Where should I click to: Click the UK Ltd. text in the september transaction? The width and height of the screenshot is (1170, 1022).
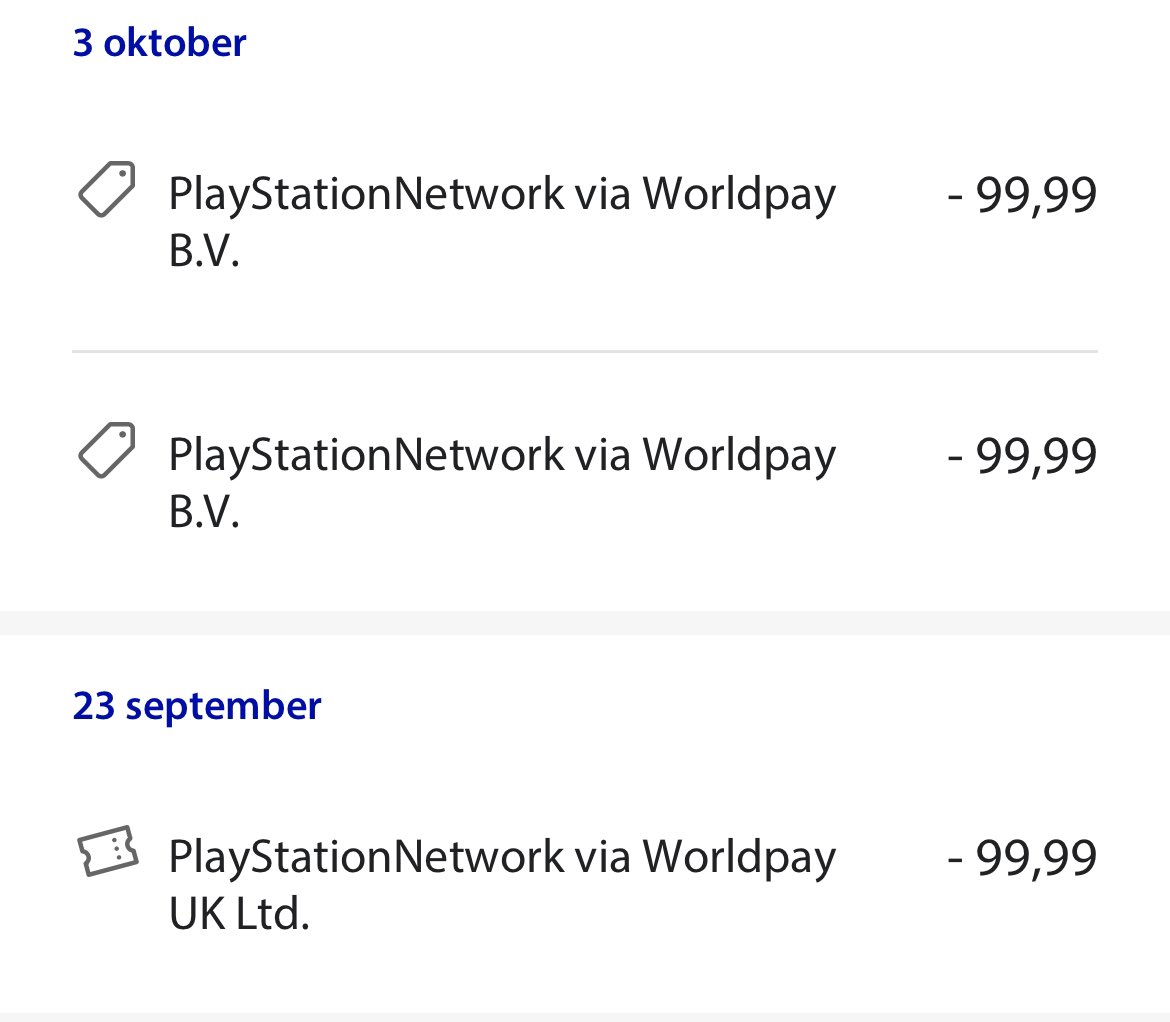click(239, 913)
